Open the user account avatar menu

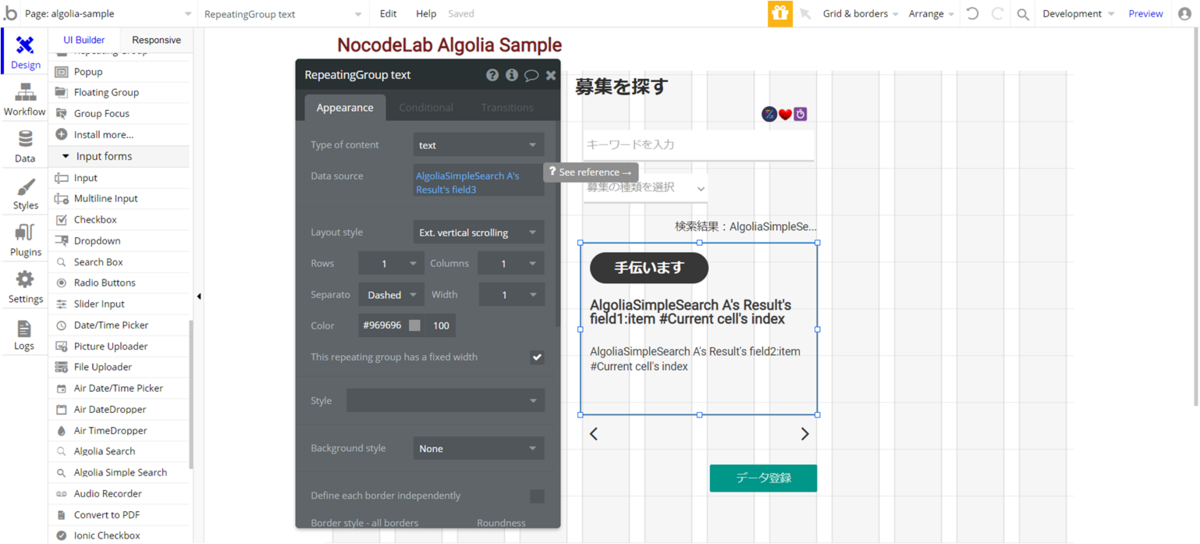coord(1185,14)
